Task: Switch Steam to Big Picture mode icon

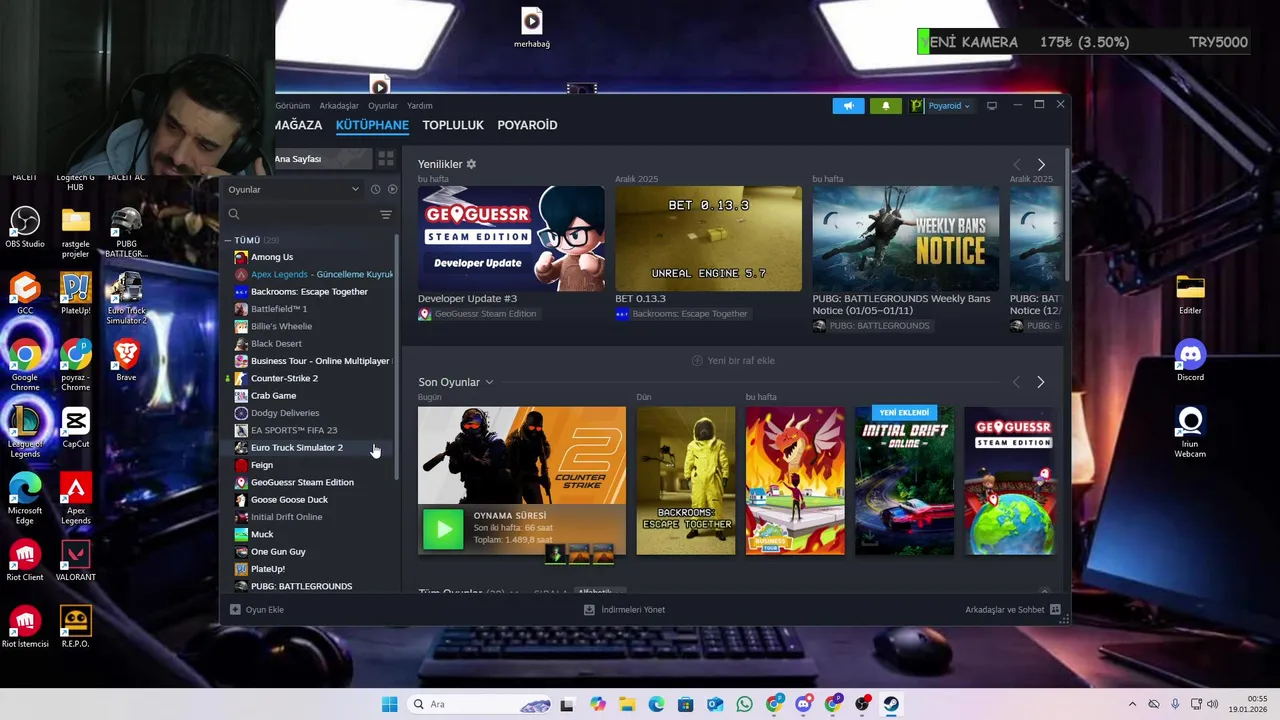Action: (x=991, y=105)
